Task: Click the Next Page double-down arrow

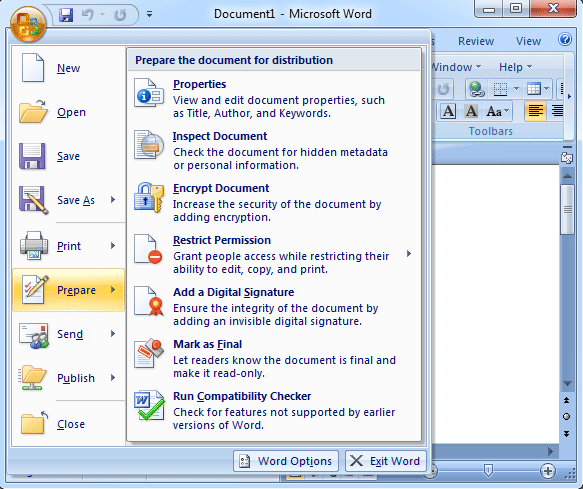Action: pyautogui.click(x=566, y=434)
